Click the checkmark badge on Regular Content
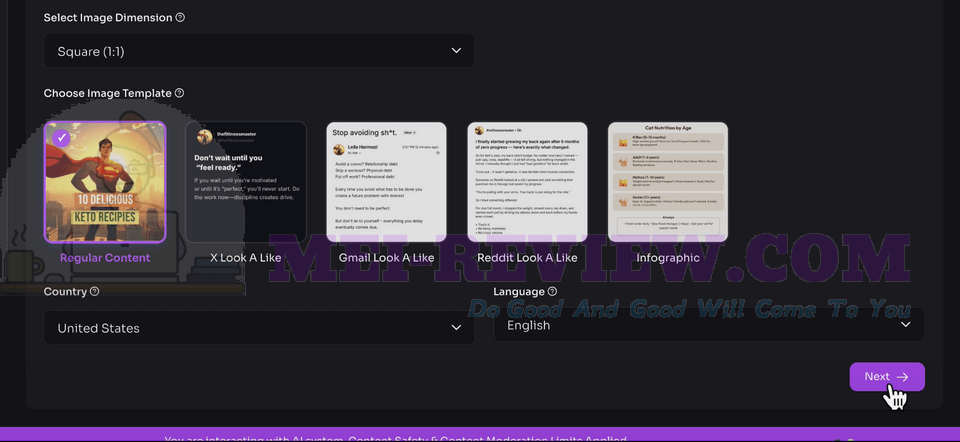 pos(60,138)
